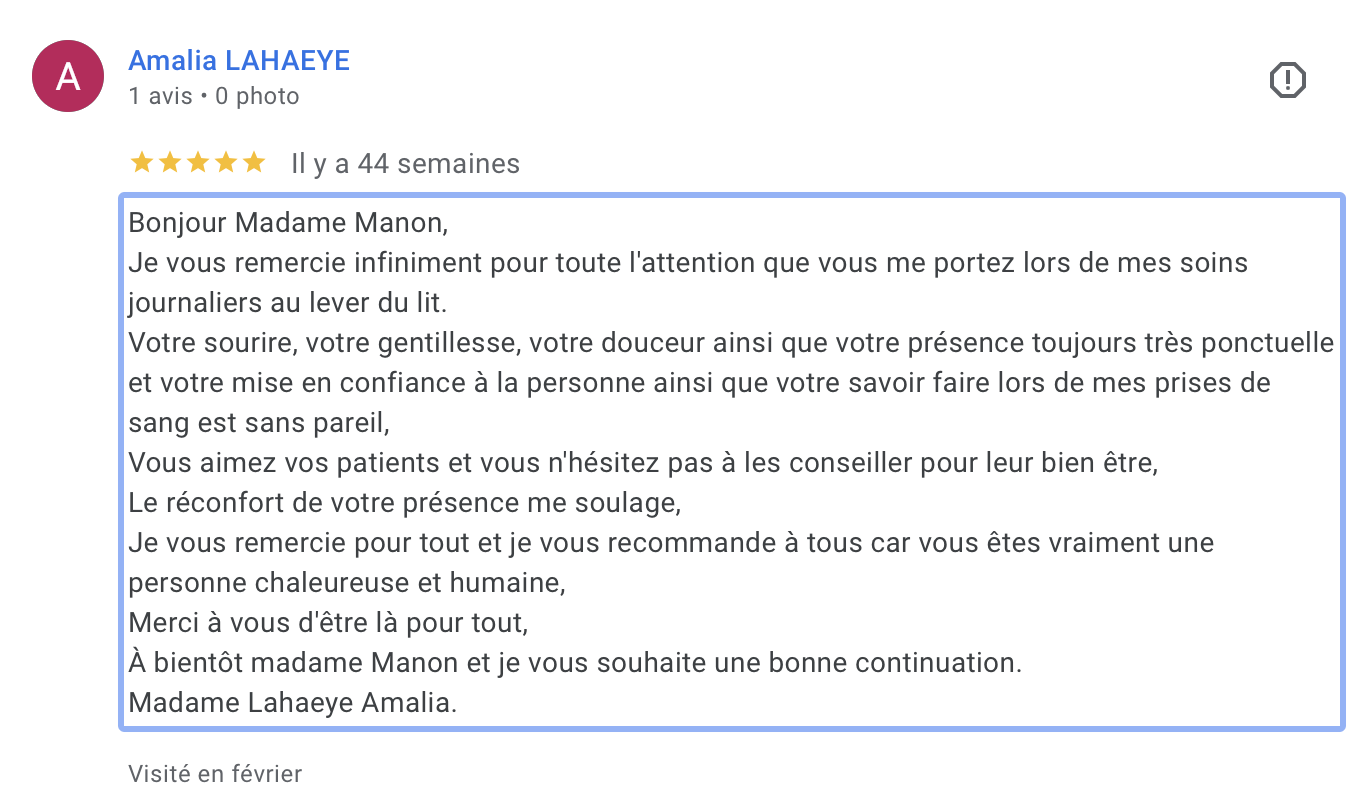Click the line starting "À bientôt madame Manon"
The width and height of the screenshot is (1372, 788).
tap(575, 663)
